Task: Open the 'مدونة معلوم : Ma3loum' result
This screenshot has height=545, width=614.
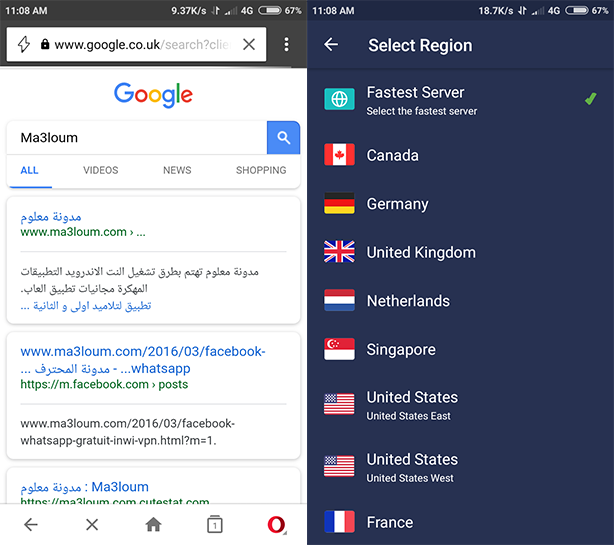Action: click(x=85, y=487)
